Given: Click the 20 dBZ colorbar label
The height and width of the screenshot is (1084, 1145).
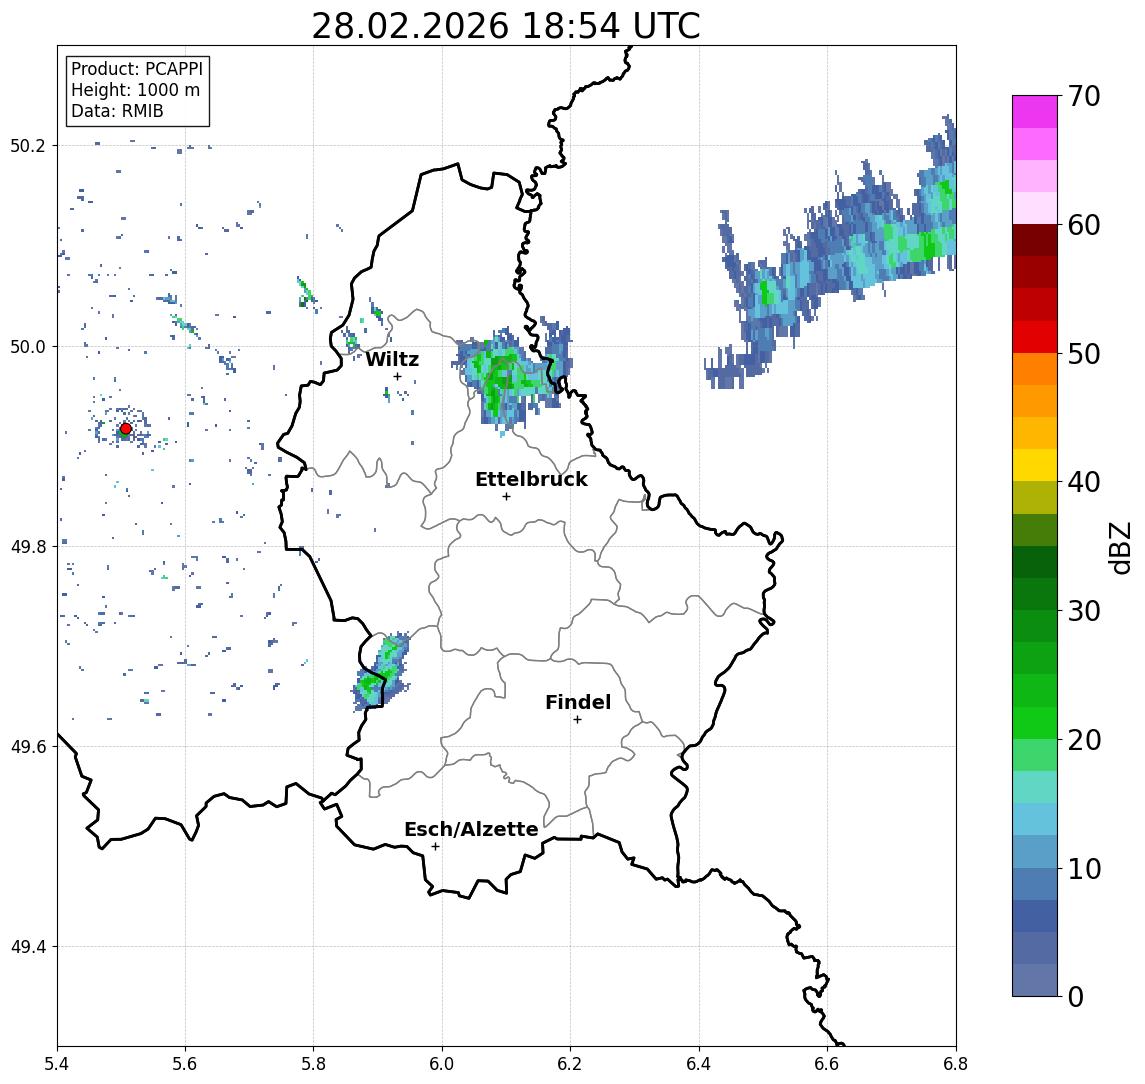Looking at the screenshot, I should click(1084, 739).
